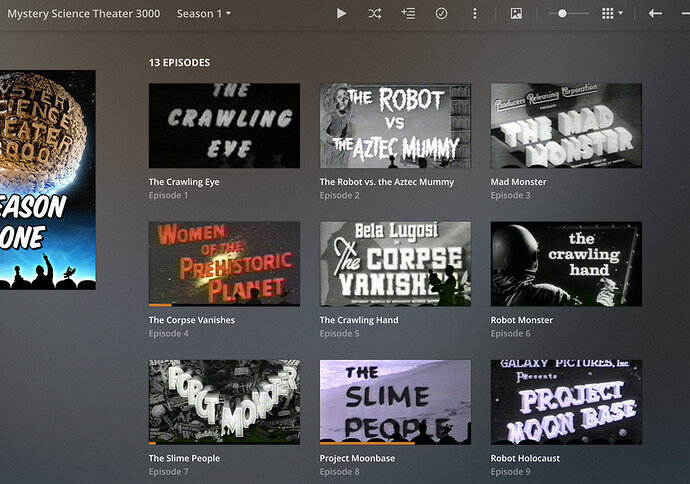Click the 'Episode 3' label

(510, 195)
